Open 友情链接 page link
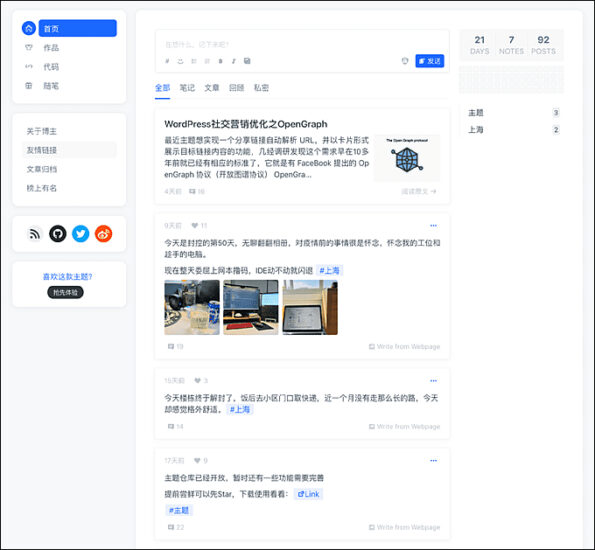Viewport: 595px width, 550px height. coord(41,150)
